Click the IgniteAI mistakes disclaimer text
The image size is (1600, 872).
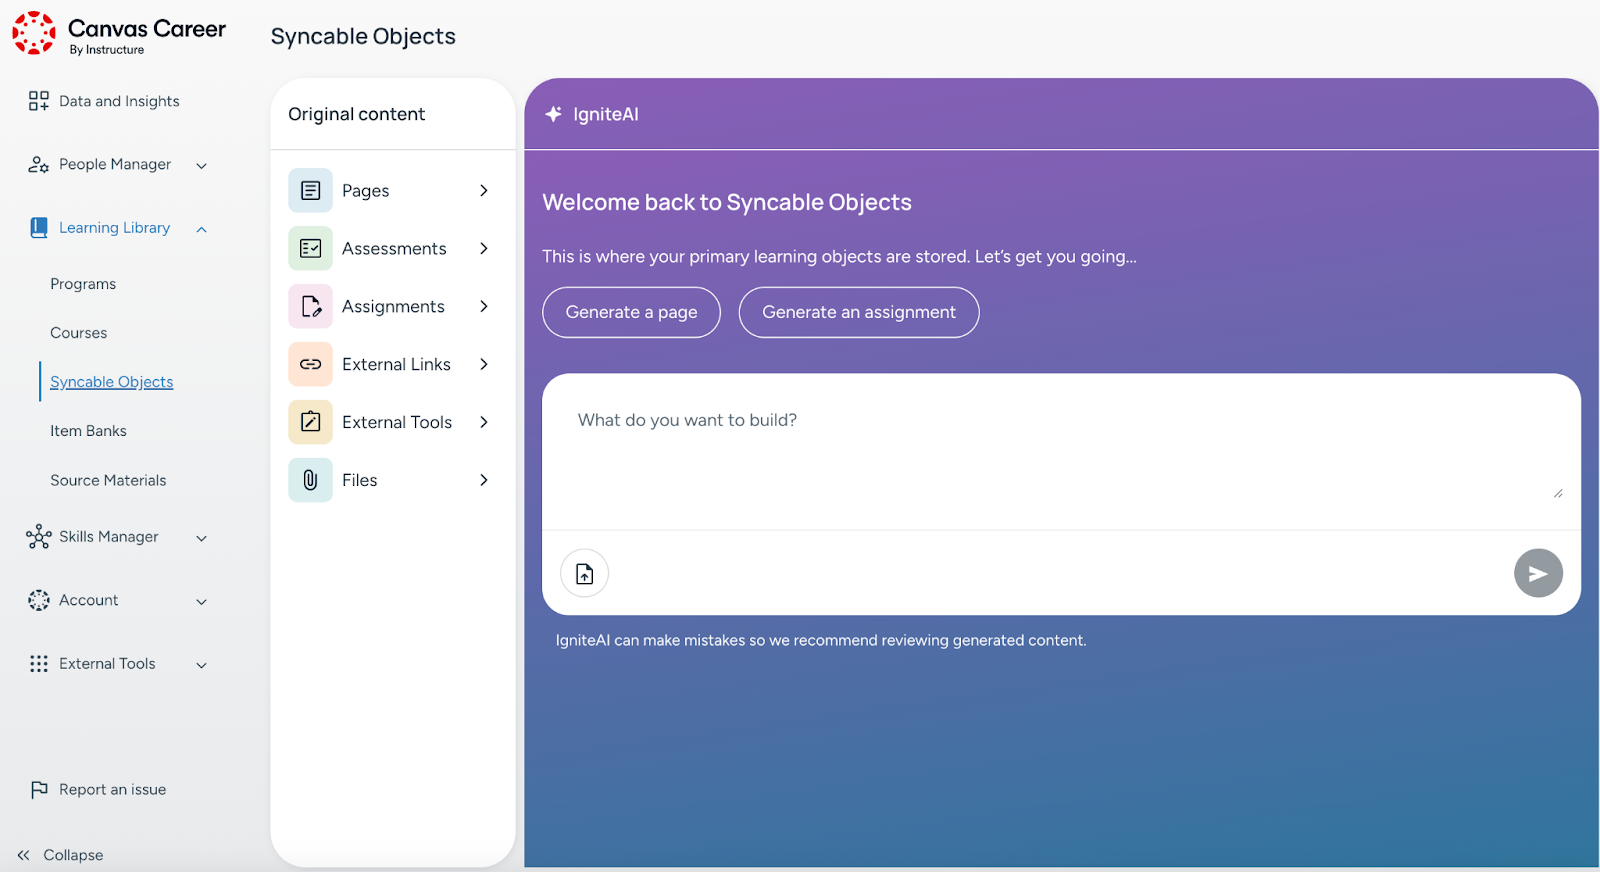[821, 640]
